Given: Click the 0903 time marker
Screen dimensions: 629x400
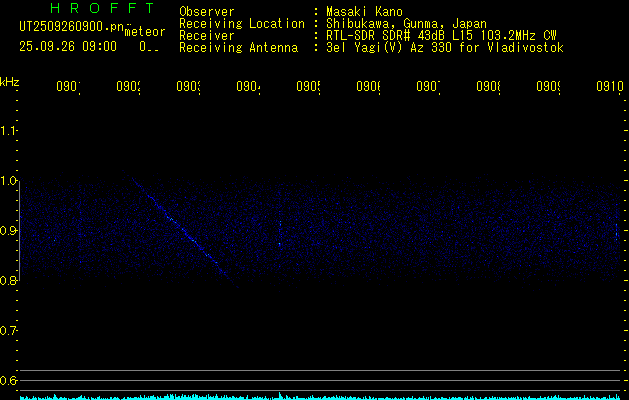Looking at the screenshot, I should point(189,86).
